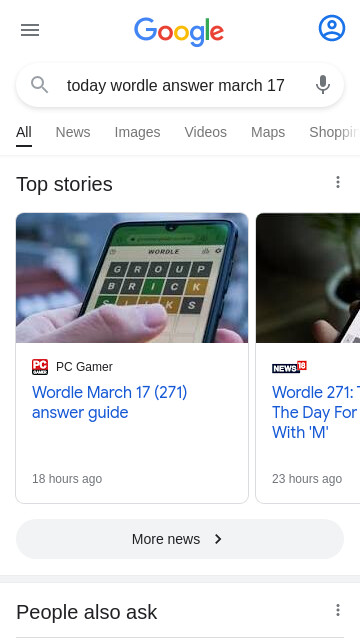360x640 pixels.
Task: Open Wordle March 17 (271) answer guide
Action: (x=109, y=402)
